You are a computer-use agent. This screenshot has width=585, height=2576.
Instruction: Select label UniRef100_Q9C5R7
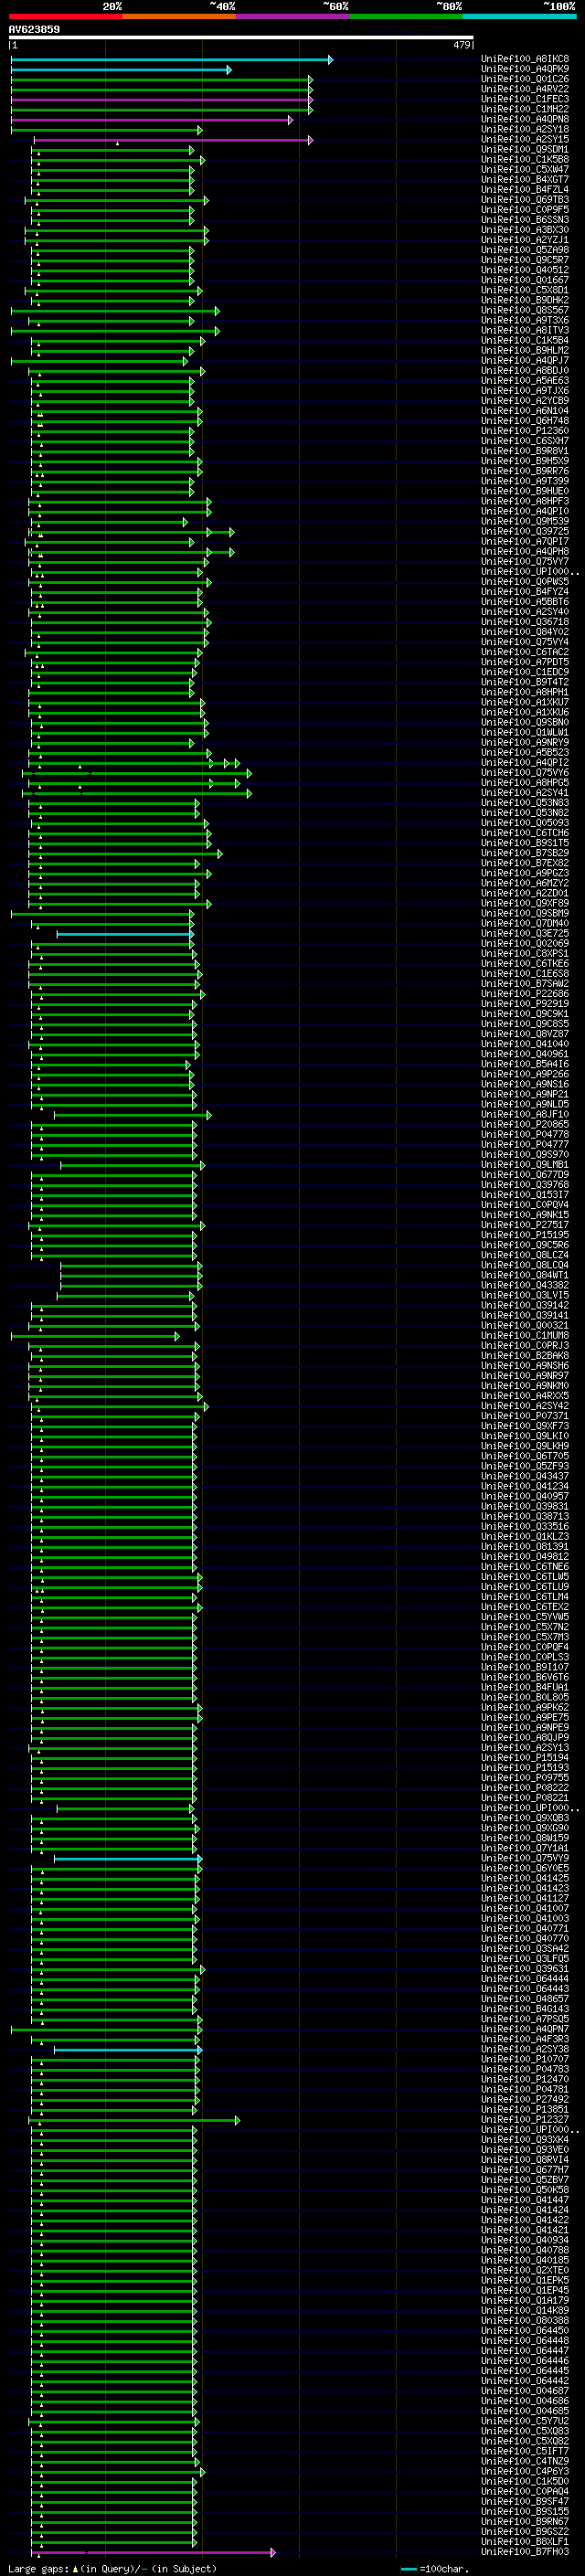click(x=525, y=260)
